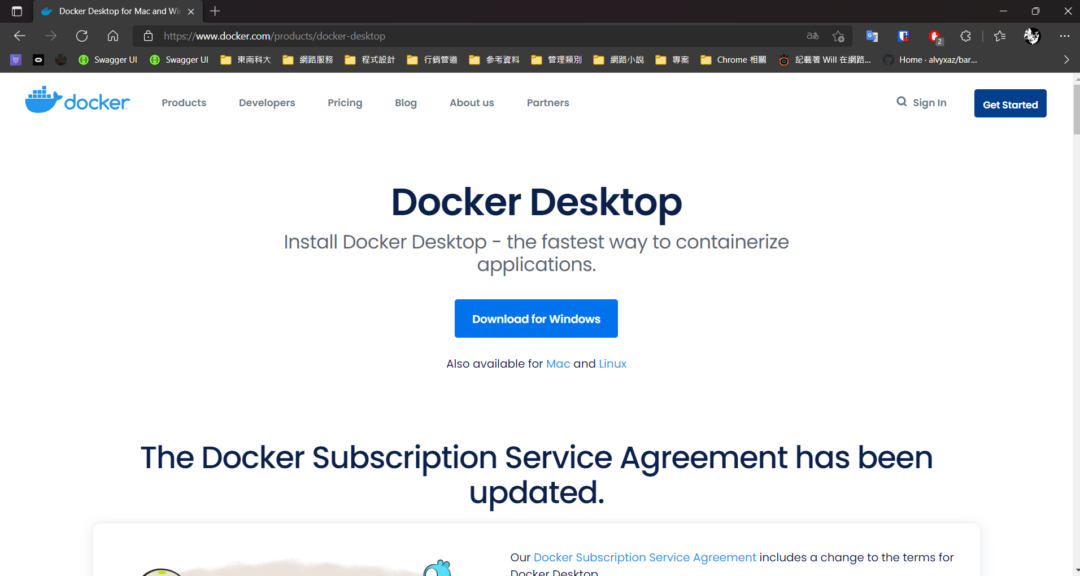This screenshot has width=1080, height=576.
Task: Open the Favorites list panel
Action: pyautogui.click(x=1000, y=36)
